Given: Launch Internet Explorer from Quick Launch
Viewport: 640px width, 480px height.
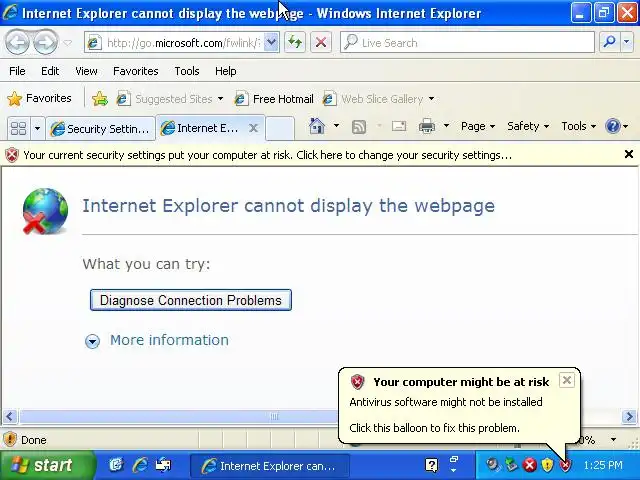Looking at the screenshot, I should click(x=140, y=465).
